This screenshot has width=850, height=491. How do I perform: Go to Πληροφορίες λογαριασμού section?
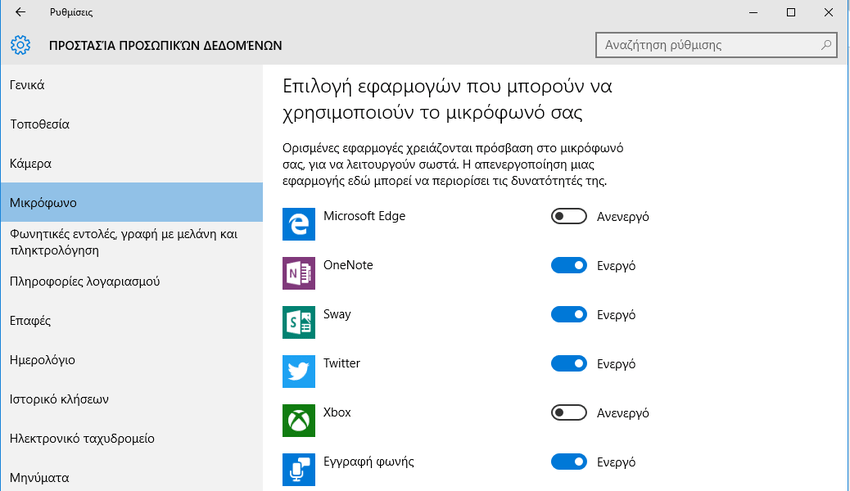(85, 282)
